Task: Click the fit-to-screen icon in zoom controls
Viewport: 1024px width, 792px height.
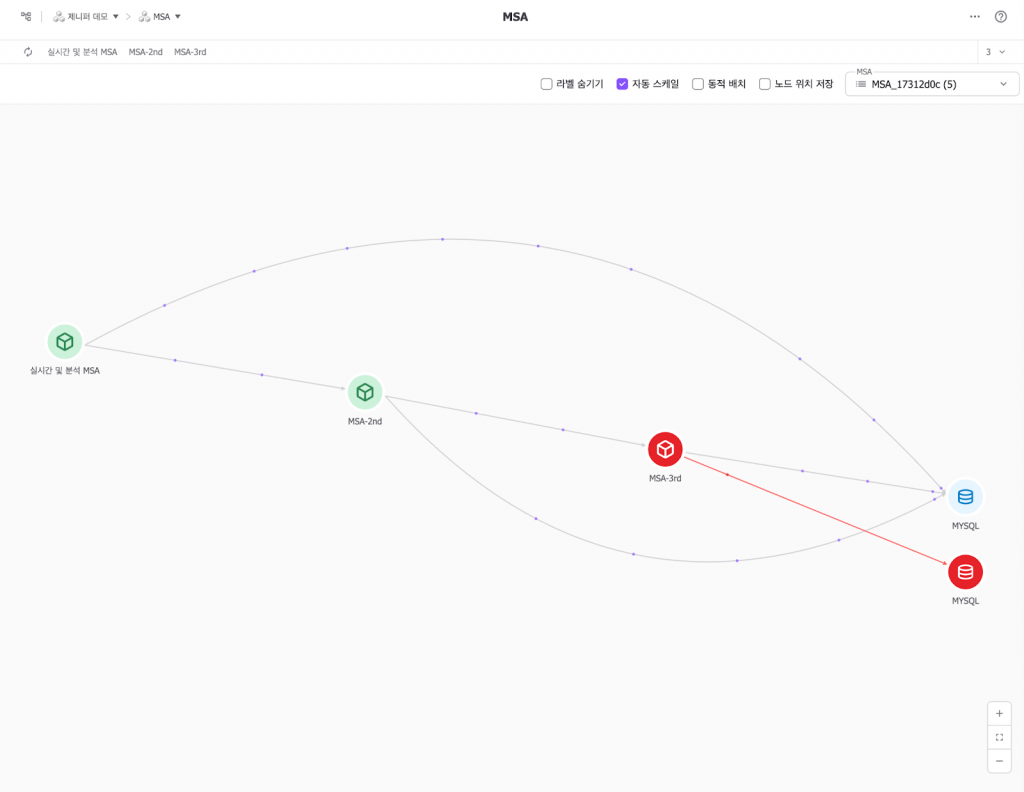Action: tap(999, 737)
